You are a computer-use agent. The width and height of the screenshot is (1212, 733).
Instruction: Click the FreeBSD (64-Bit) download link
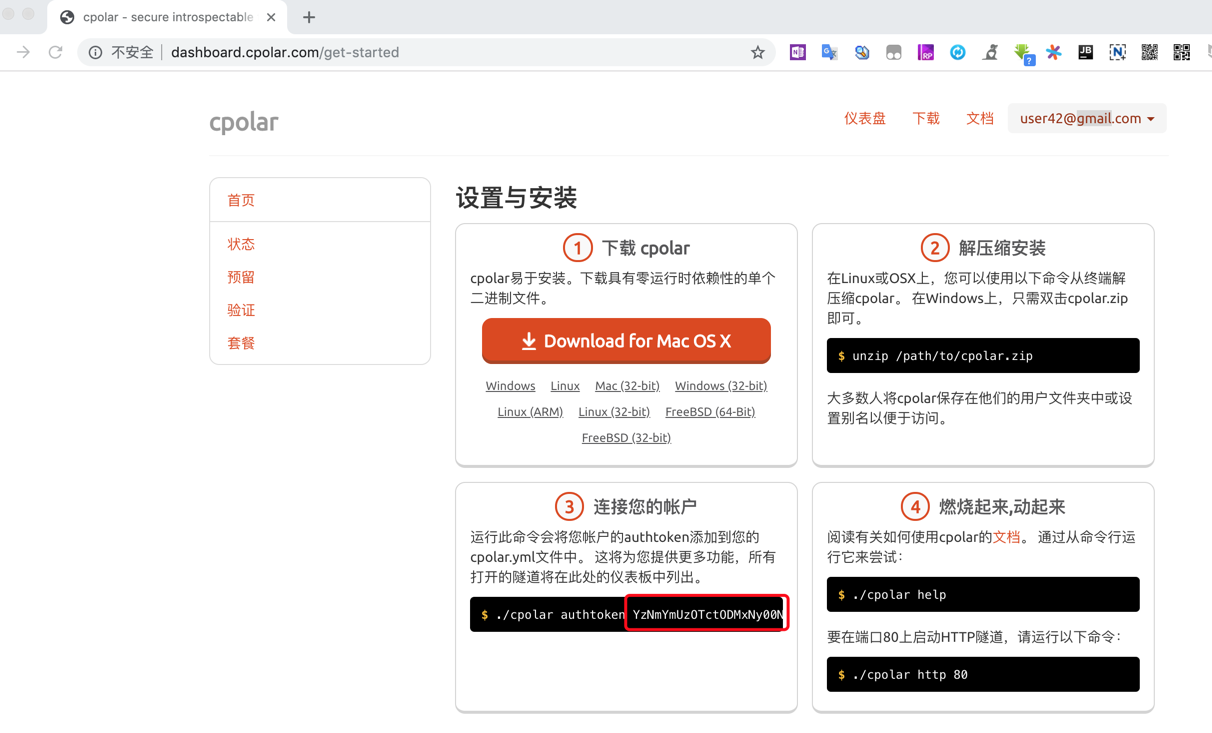(710, 412)
